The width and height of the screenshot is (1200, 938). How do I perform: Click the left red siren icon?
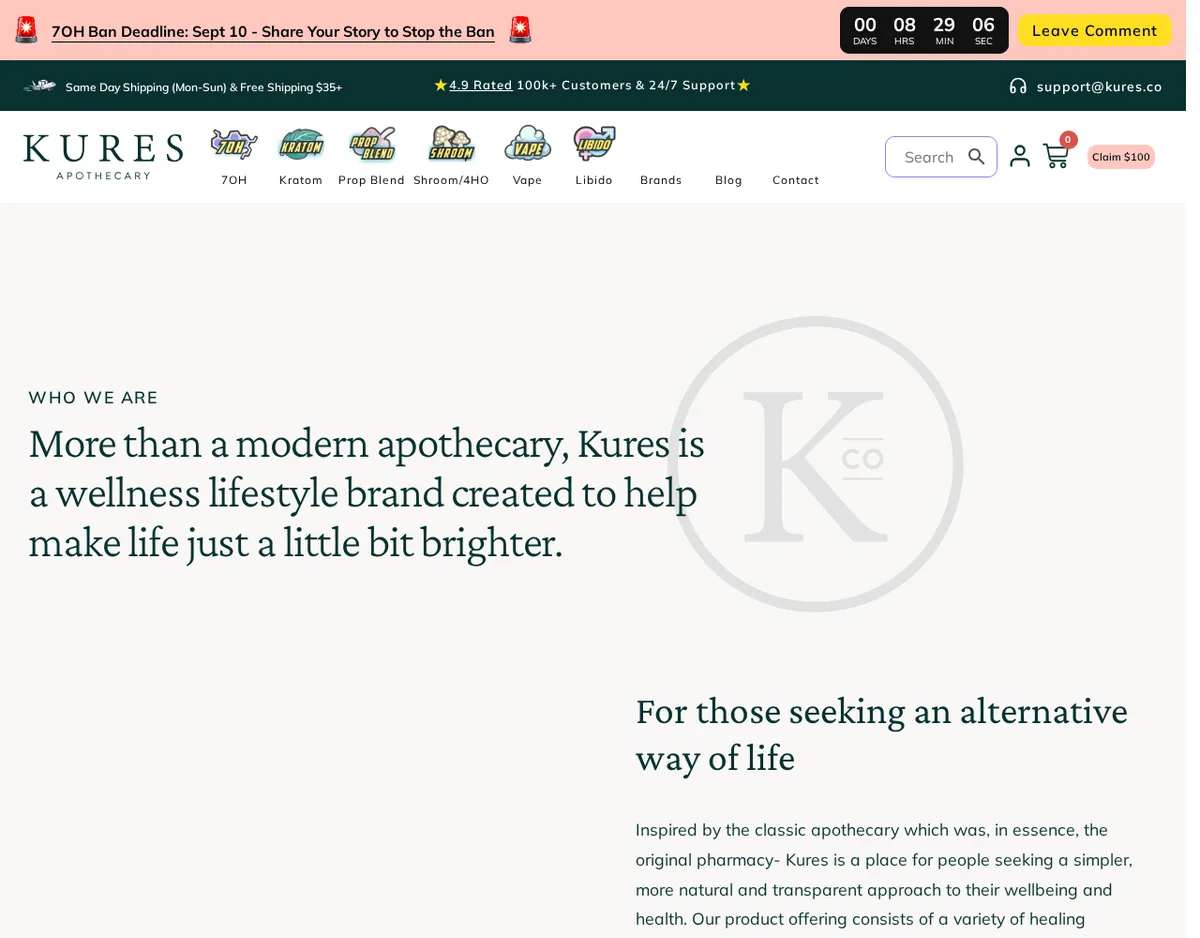[26, 30]
